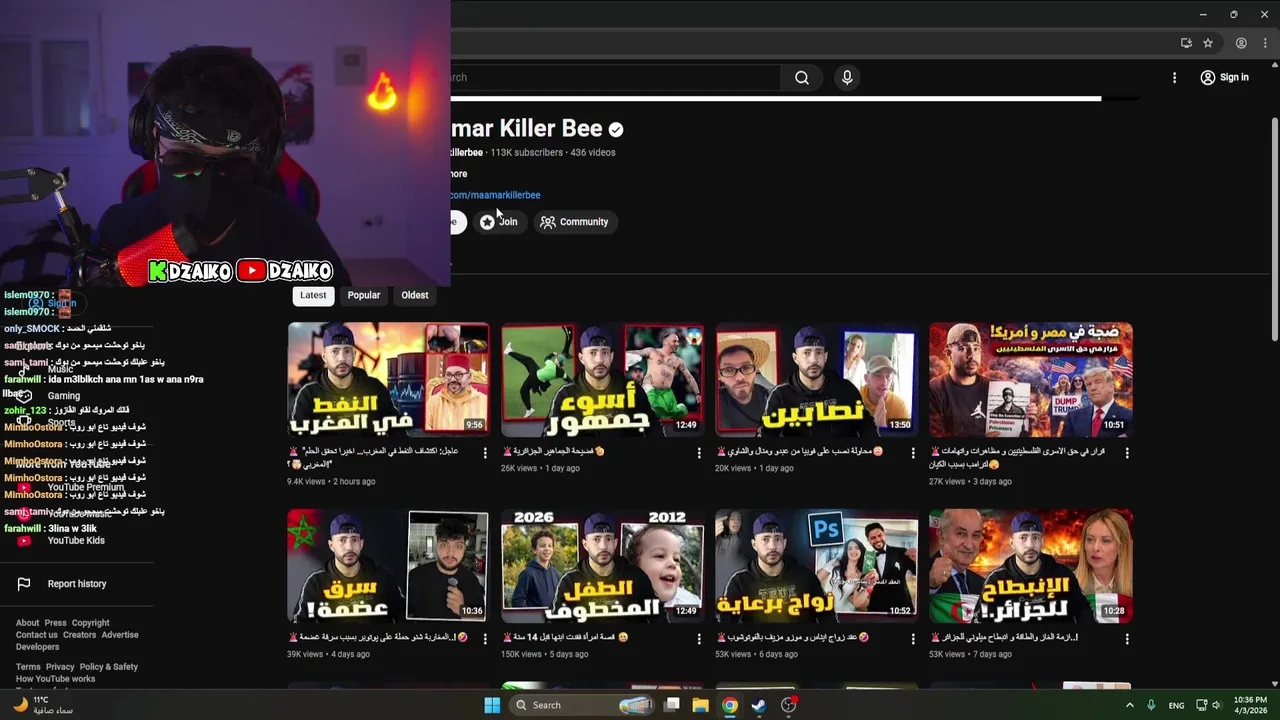
Task: Click inside the YouTube search field
Action: (x=615, y=78)
